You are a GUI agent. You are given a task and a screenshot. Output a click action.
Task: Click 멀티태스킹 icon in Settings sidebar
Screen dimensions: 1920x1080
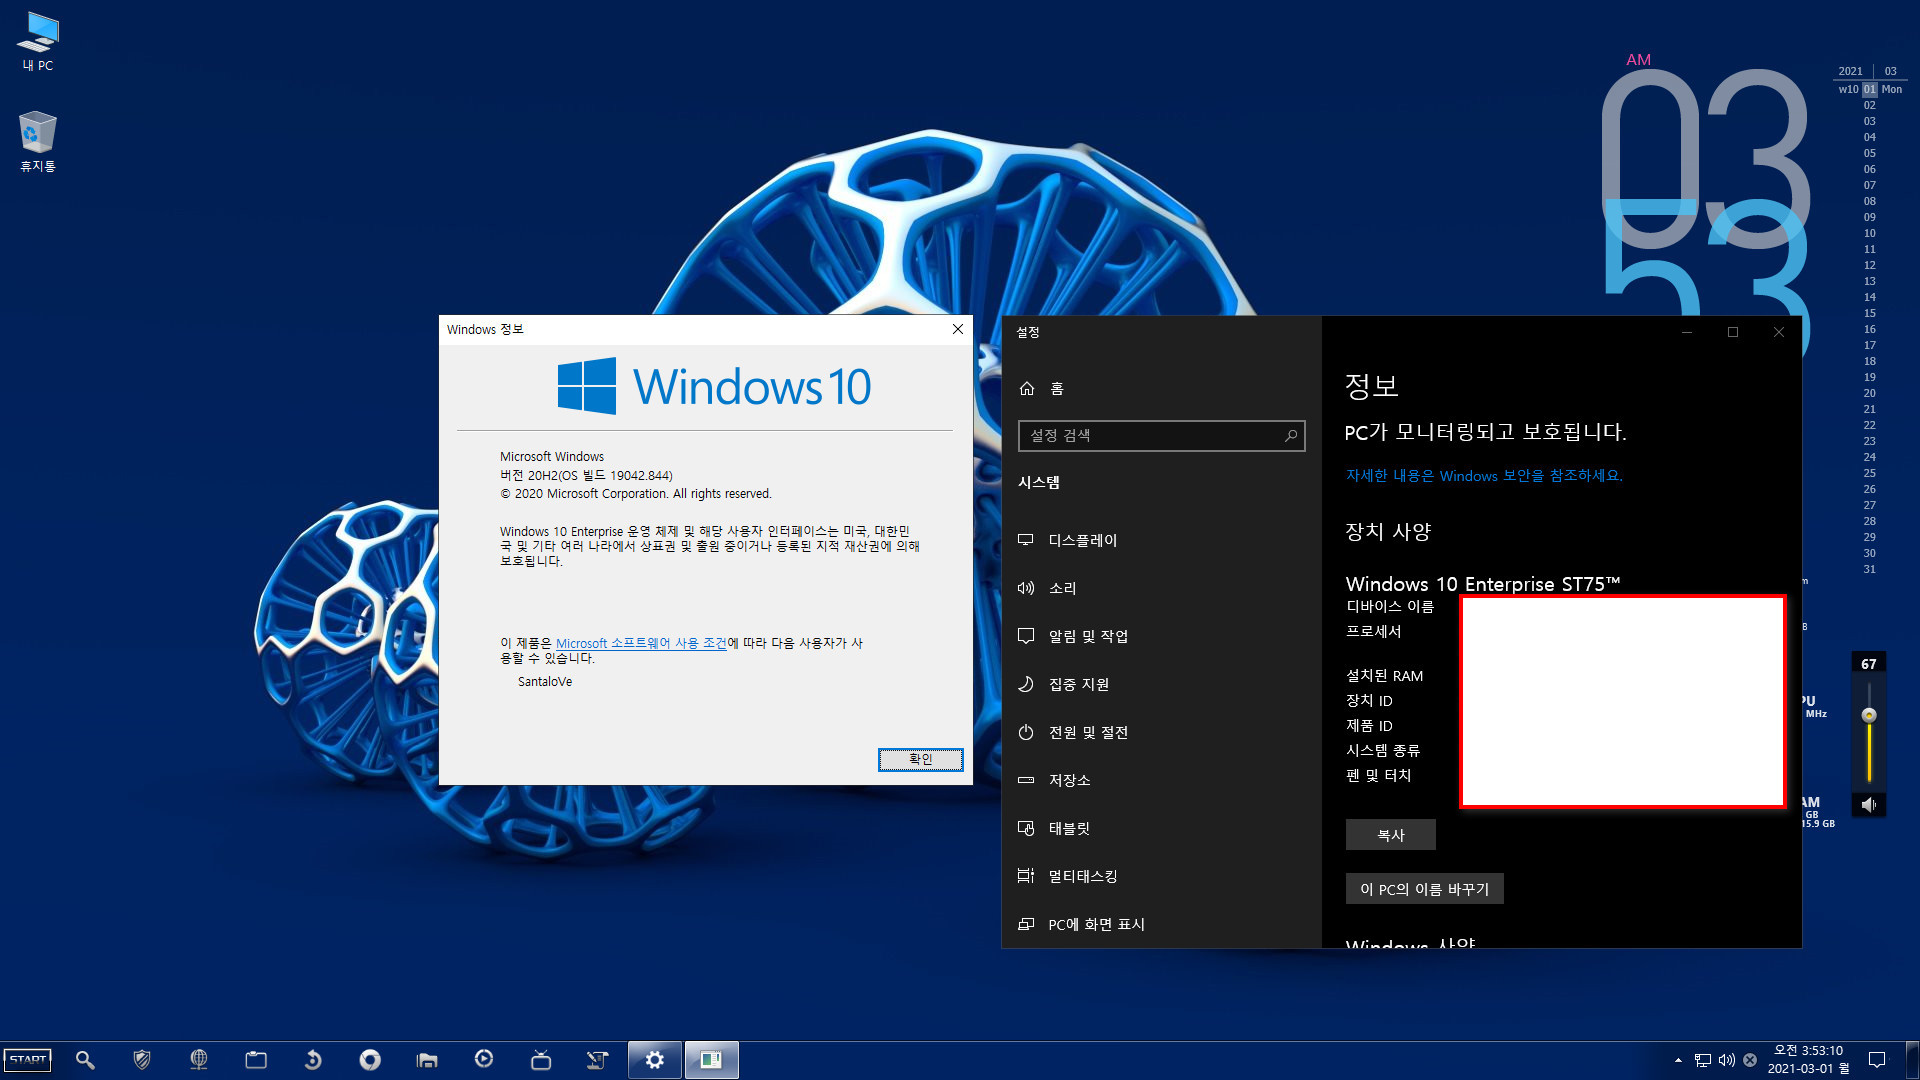pos(1025,876)
